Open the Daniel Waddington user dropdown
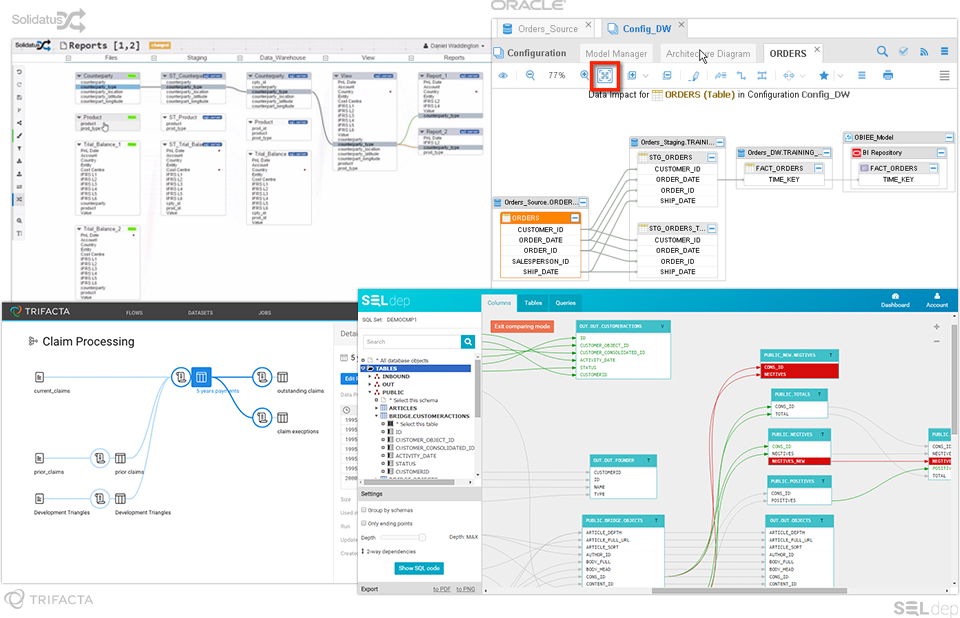The height and width of the screenshot is (618, 960). tap(455, 46)
